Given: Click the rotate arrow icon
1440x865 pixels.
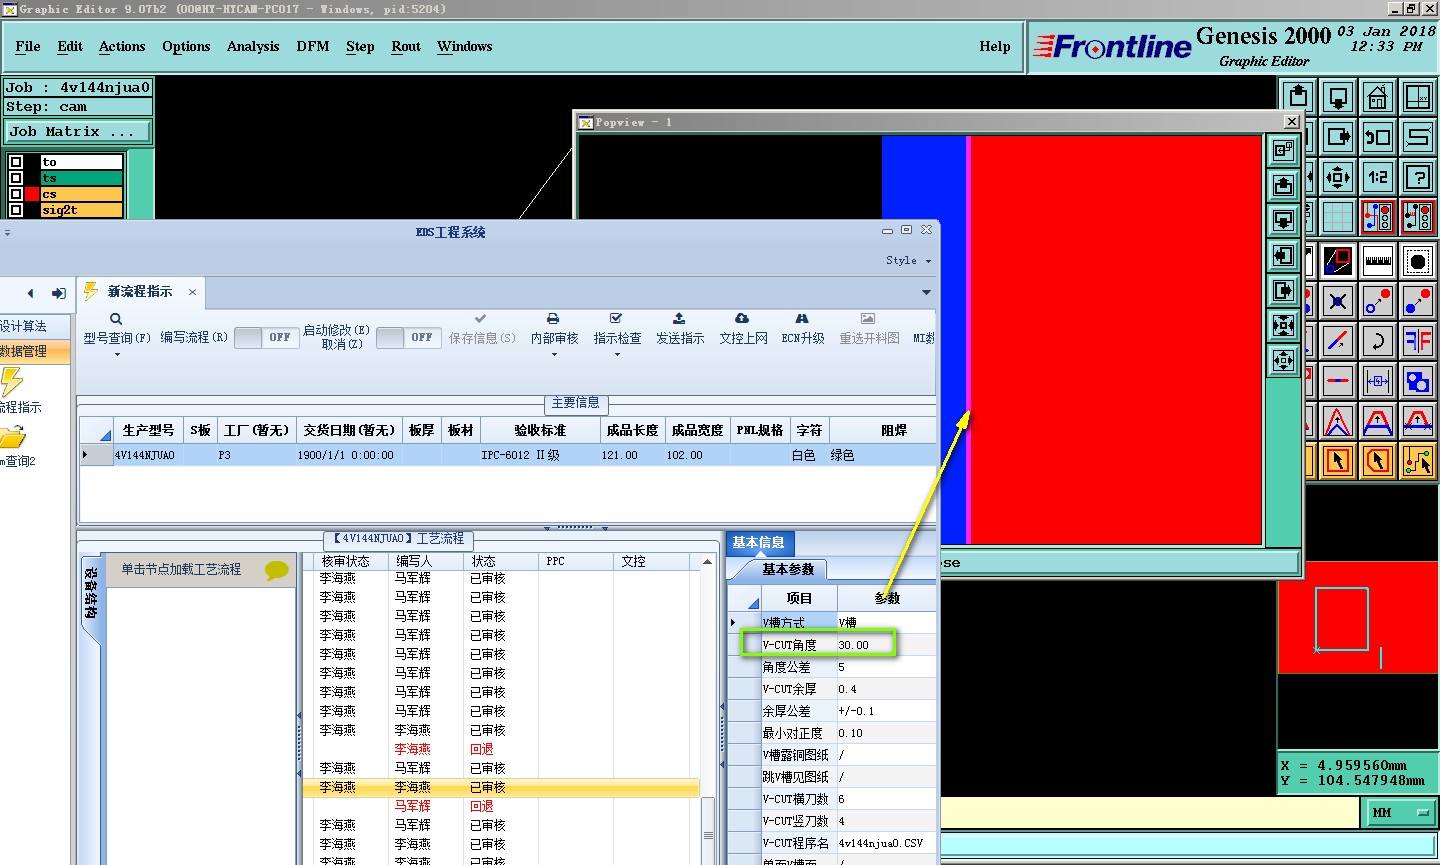Looking at the screenshot, I should [1378, 341].
